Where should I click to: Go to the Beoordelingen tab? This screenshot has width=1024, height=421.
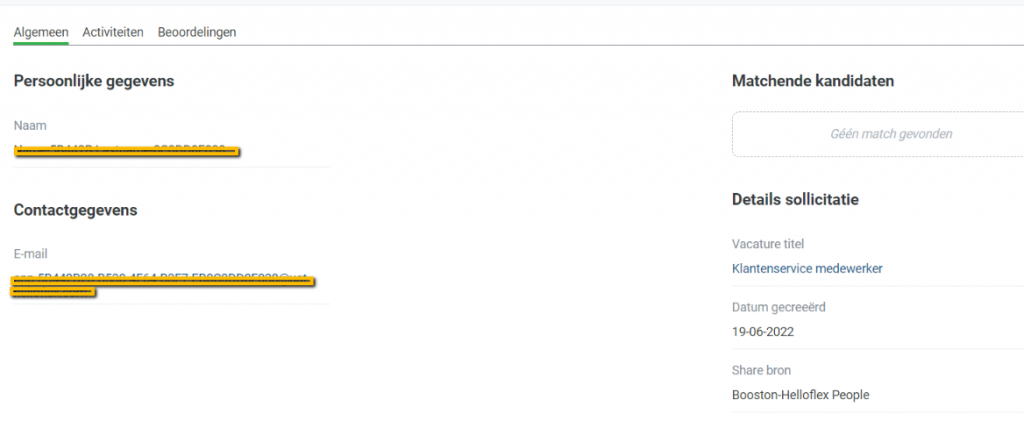point(197,32)
